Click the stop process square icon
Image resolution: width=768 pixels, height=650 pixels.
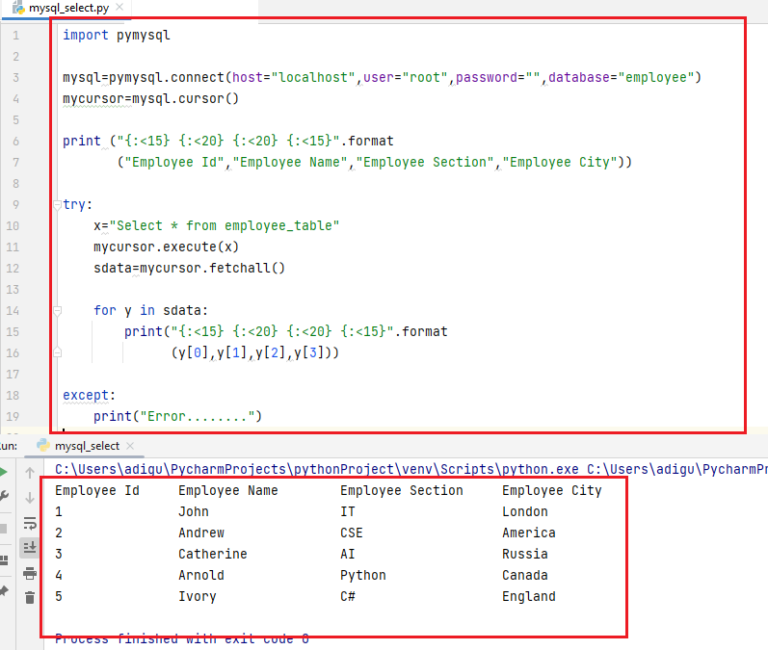coord(3,529)
